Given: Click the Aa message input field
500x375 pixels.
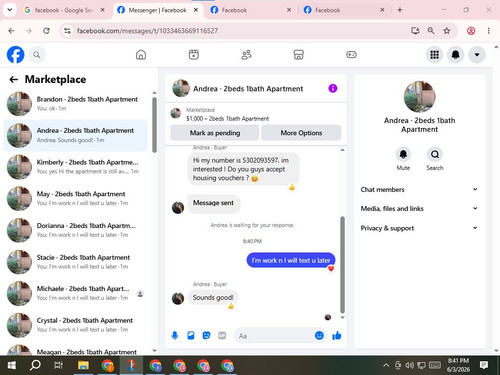Looking at the screenshot, I should coord(274,336).
